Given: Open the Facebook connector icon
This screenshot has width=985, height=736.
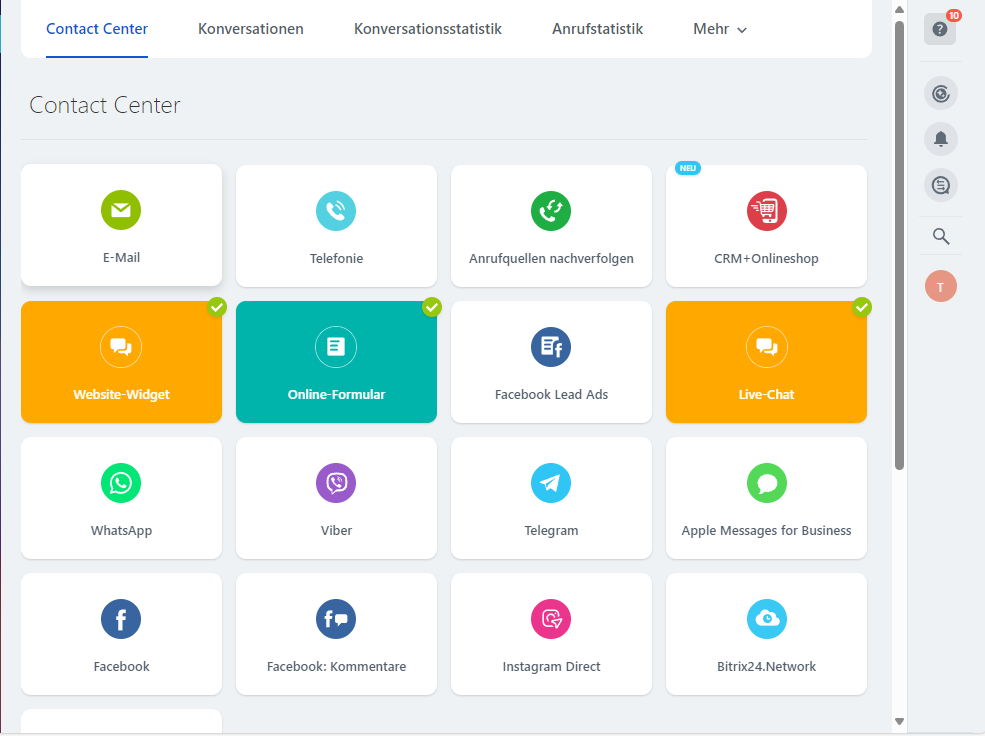Looking at the screenshot, I should 121,619.
